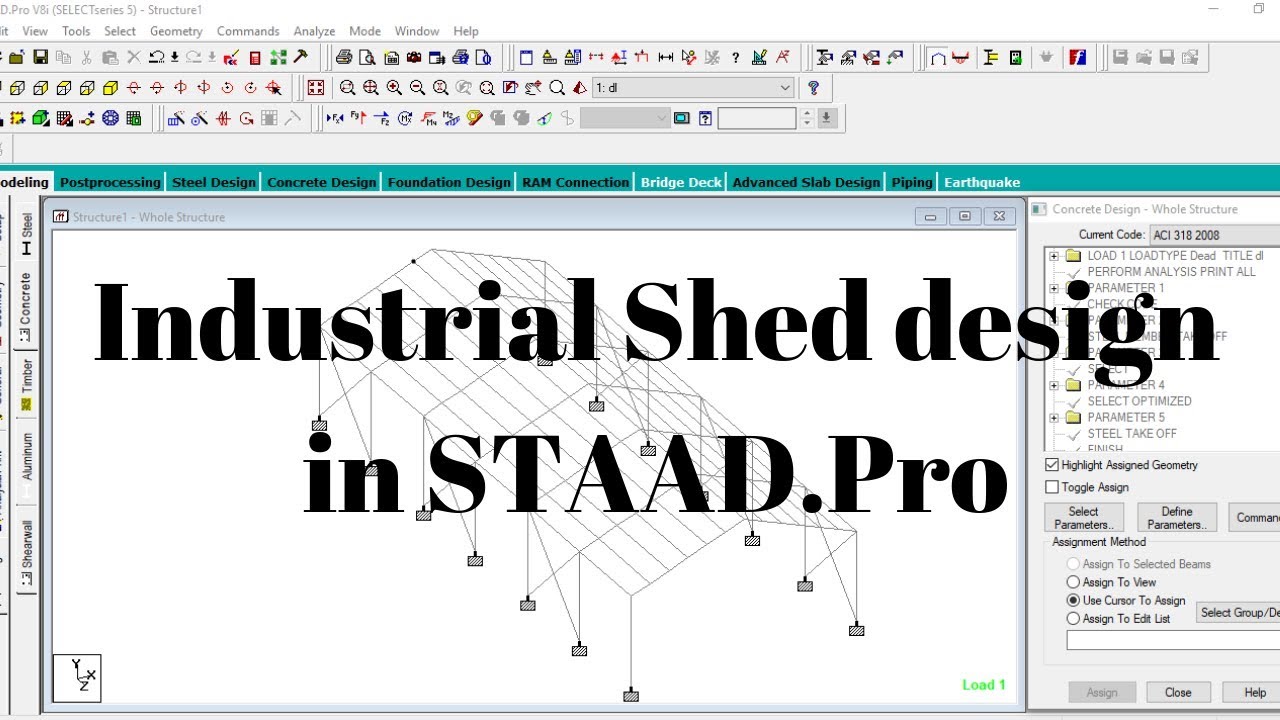The width and height of the screenshot is (1280, 720).
Task: Click the assignment list input field
Action: coord(1173,640)
